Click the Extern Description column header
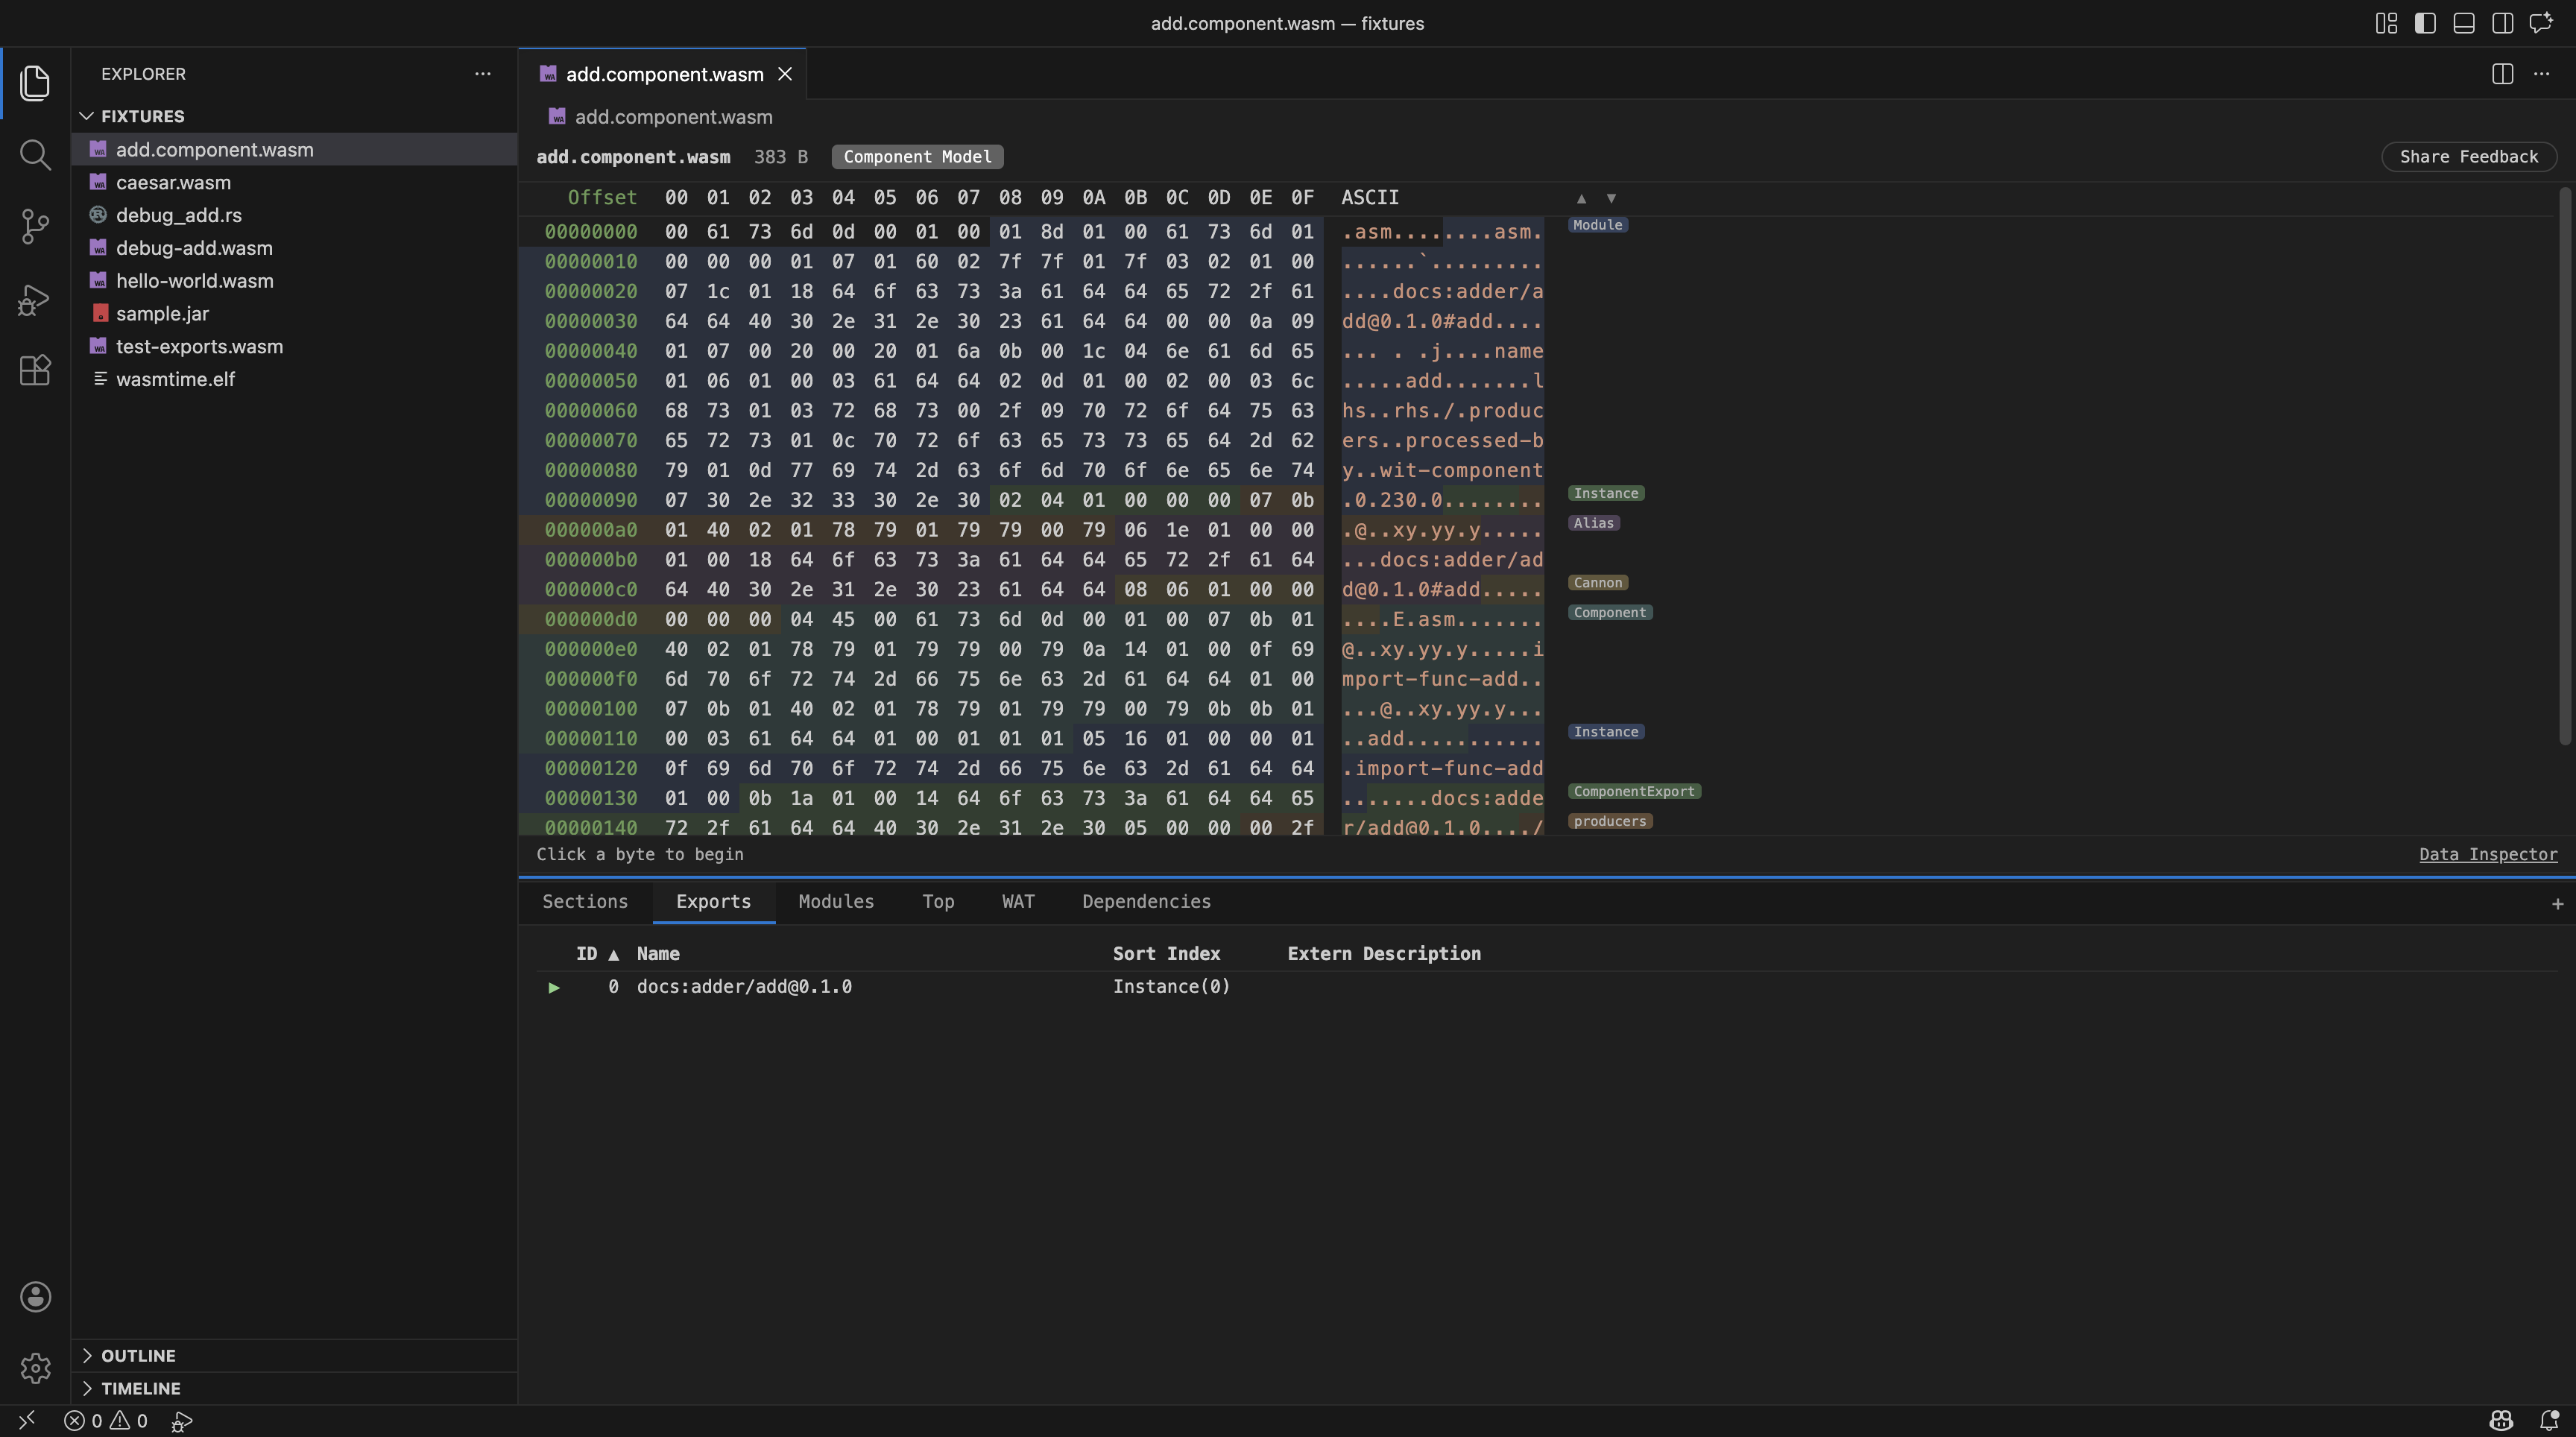Viewport: 2576px width, 1437px height. pos(1384,954)
